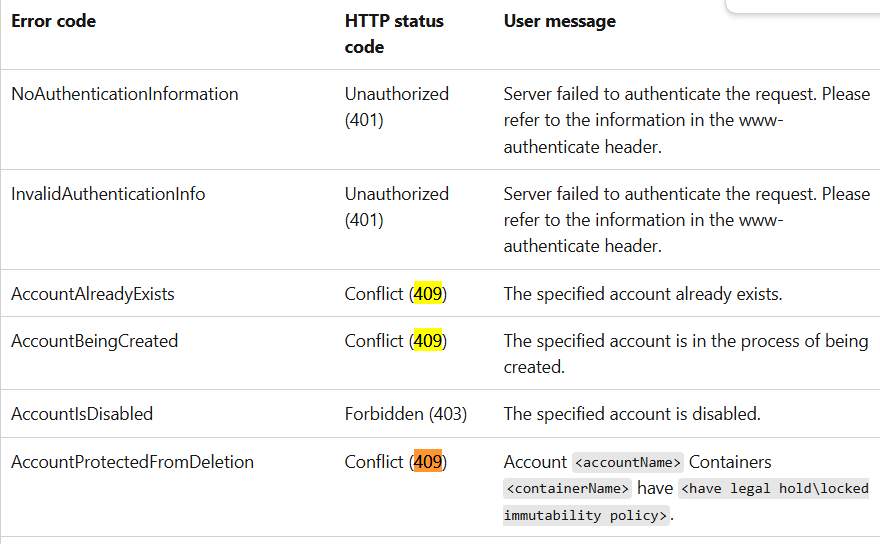The image size is (880, 544).
Task: Click 'The specified account already exists.' message
Action: 643,294
